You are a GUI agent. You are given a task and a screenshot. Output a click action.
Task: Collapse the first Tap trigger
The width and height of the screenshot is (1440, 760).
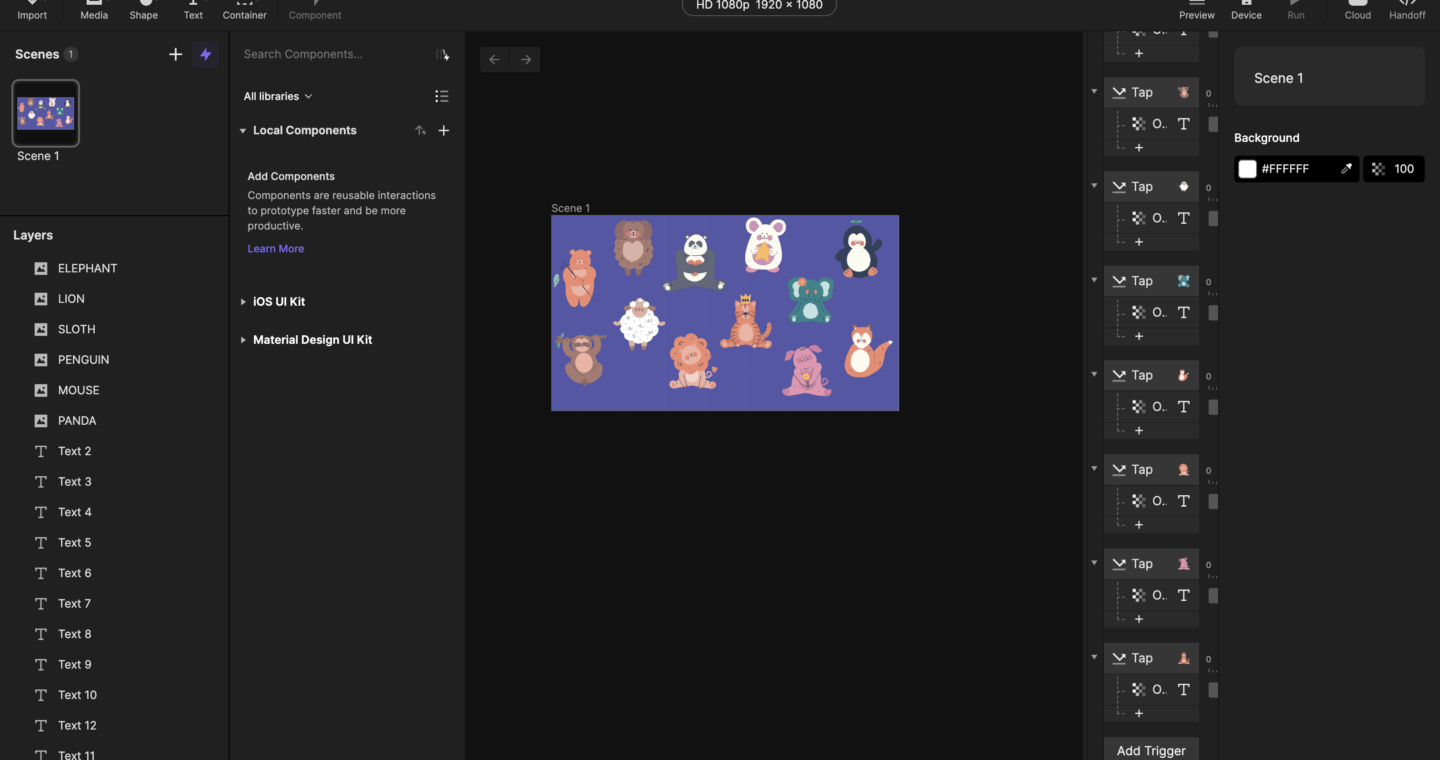(x=1094, y=92)
